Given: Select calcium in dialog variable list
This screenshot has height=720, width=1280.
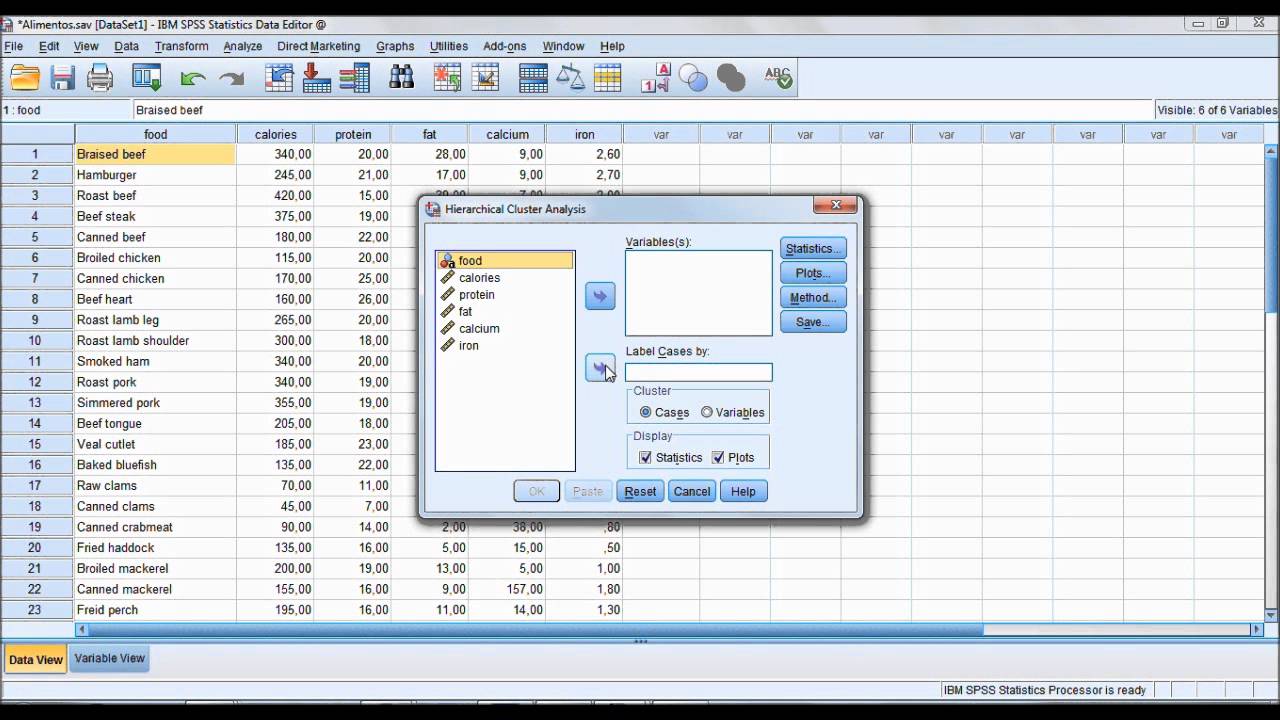Looking at the screenshot, I should (479, 329).
